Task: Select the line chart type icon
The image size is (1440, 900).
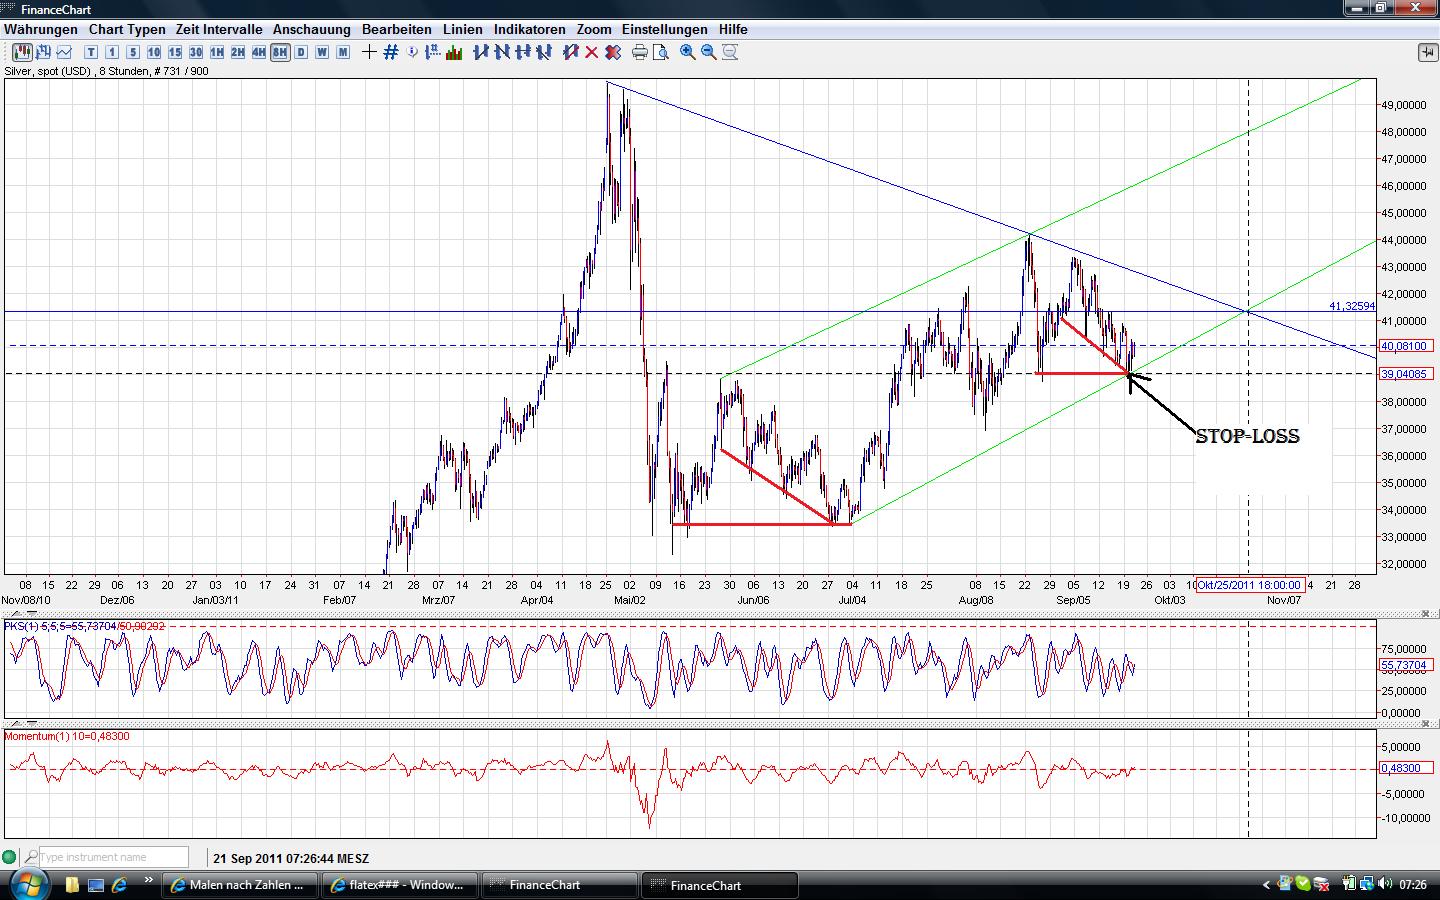Action: (64, 52)
